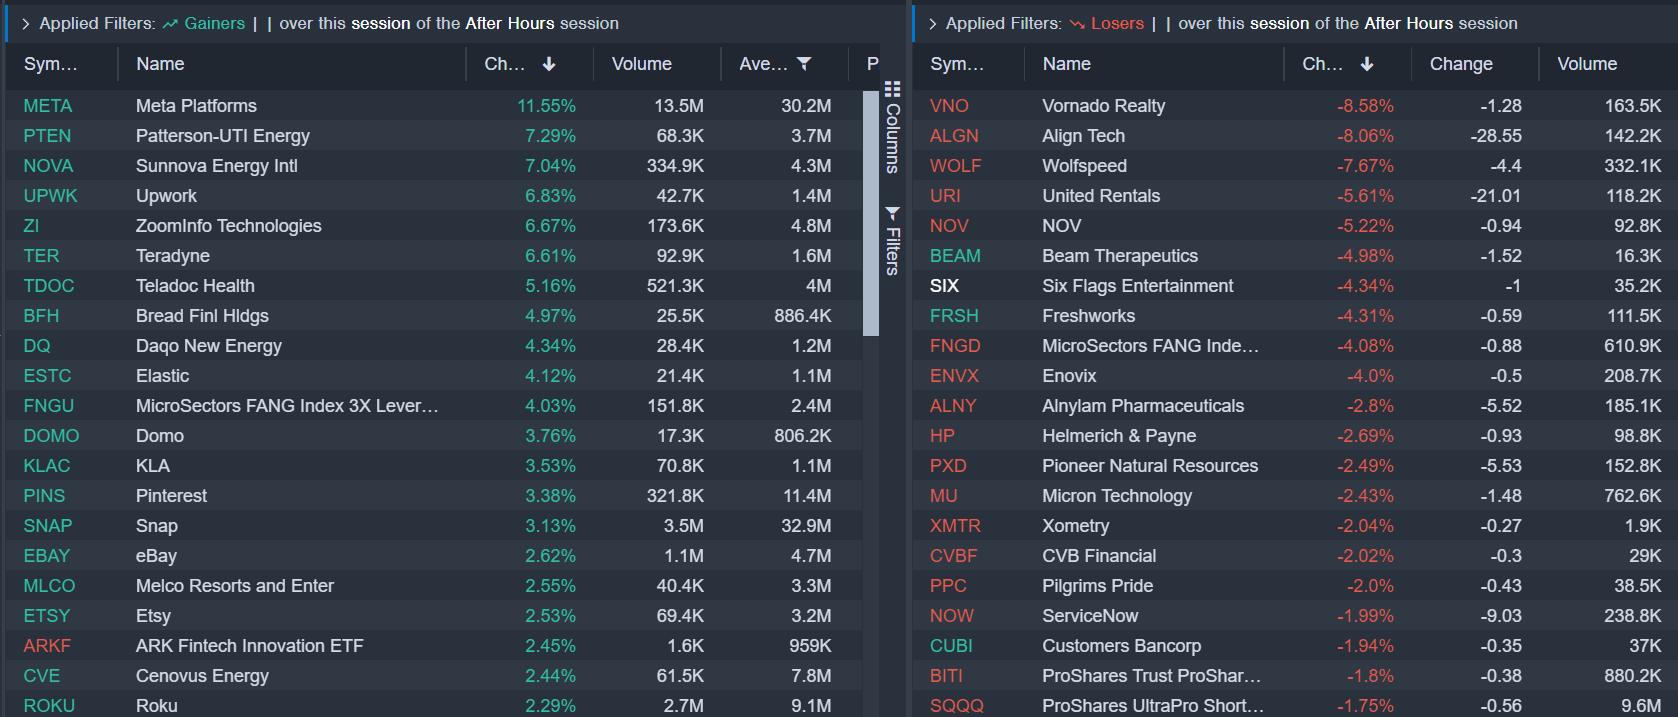
Task: Select the FNGU ticker symbol
Action: [x=49, y=406]
